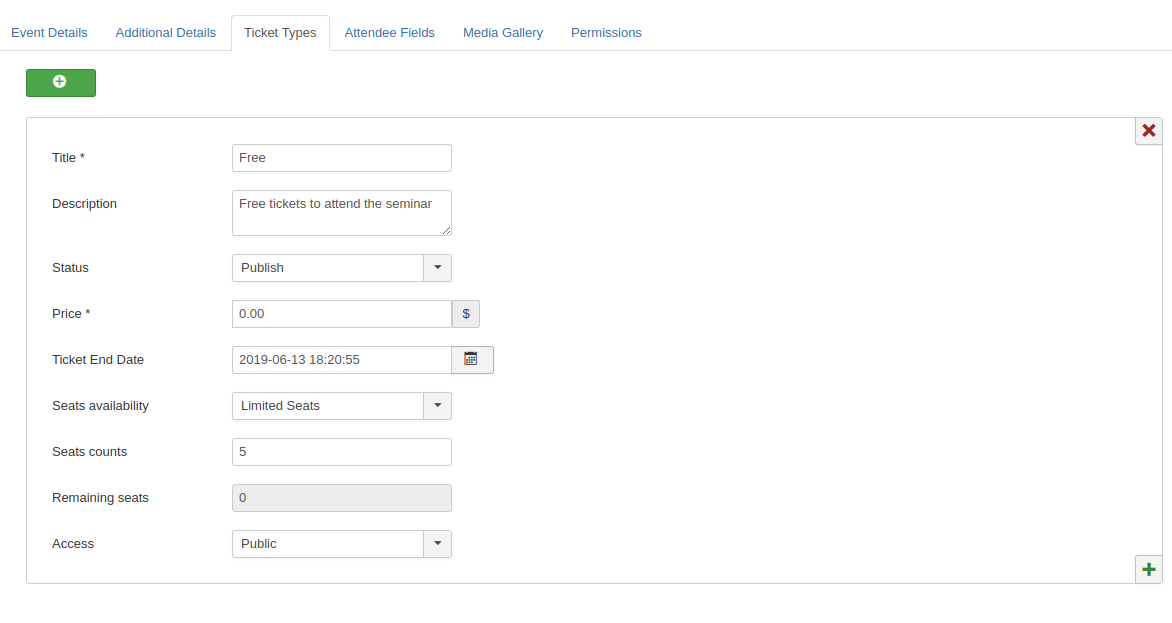The height and width of the screenshot is (623, 1172).
Task: Open the Media Gallery tab
Action: (503, 33)
